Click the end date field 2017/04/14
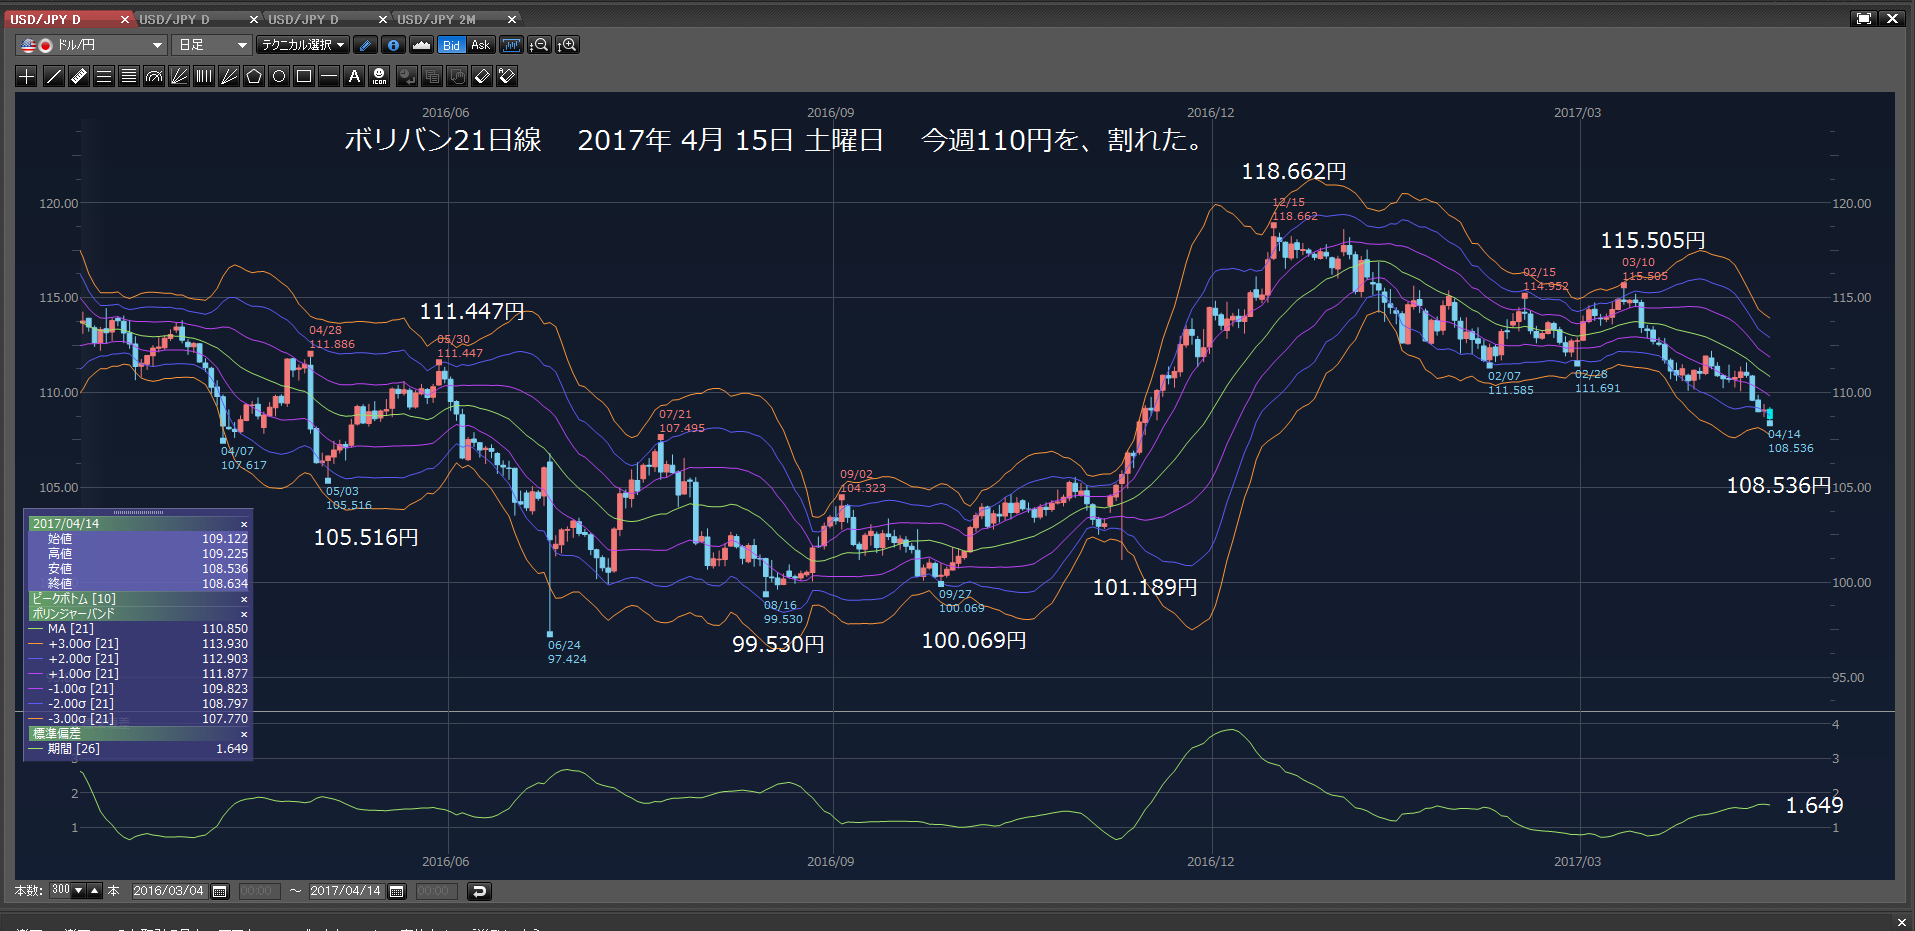The height and width of the screenshot is (931, 1915). coord(346,891)
